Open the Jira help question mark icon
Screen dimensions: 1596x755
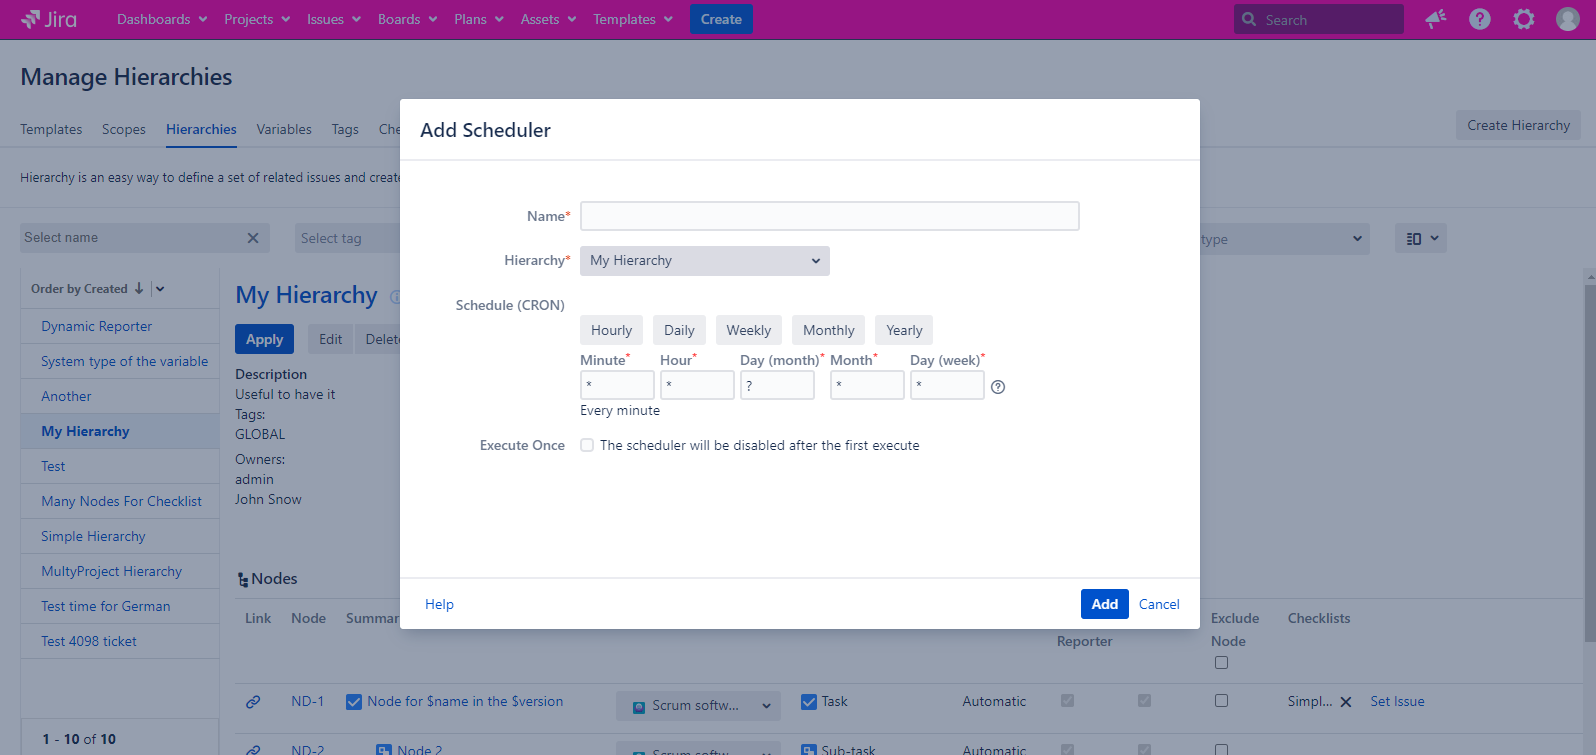coord(1480,19)
